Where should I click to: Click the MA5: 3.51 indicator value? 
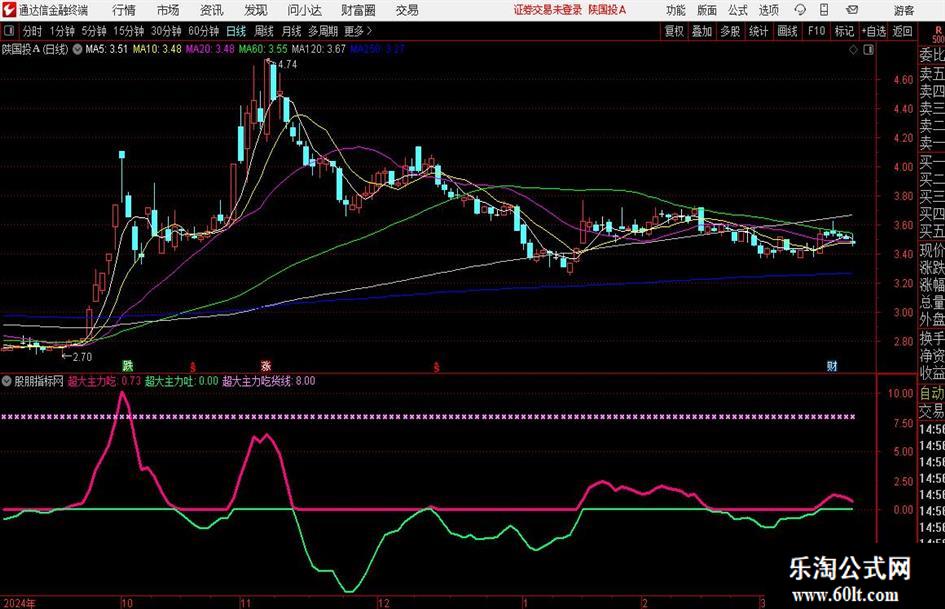(x=106, y=49)
